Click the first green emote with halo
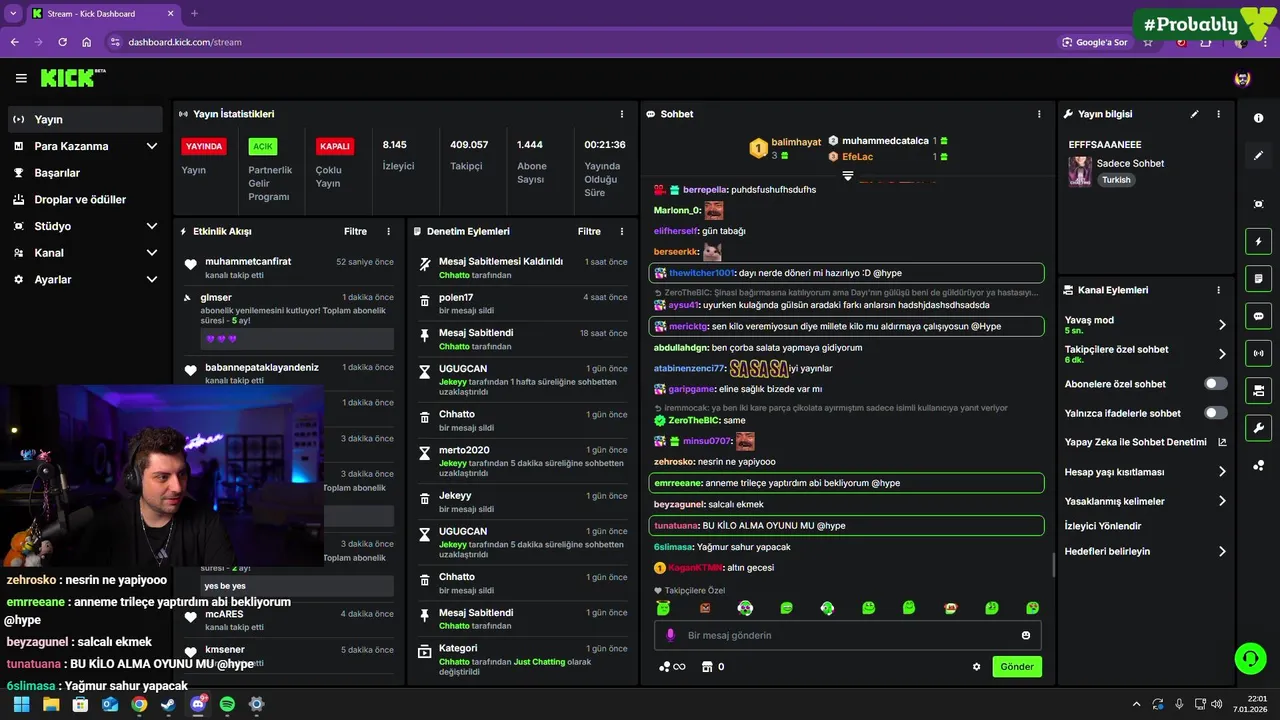 (x=663, y=608)
